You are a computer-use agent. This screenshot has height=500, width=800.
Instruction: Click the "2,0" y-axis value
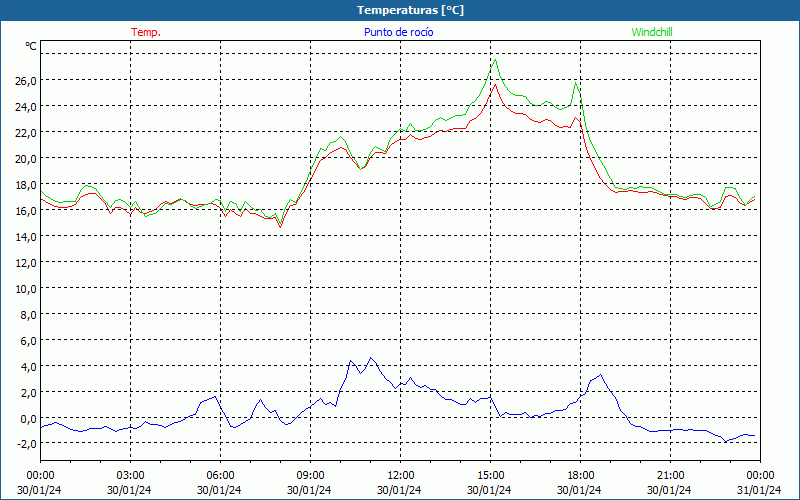pos(28,393)
